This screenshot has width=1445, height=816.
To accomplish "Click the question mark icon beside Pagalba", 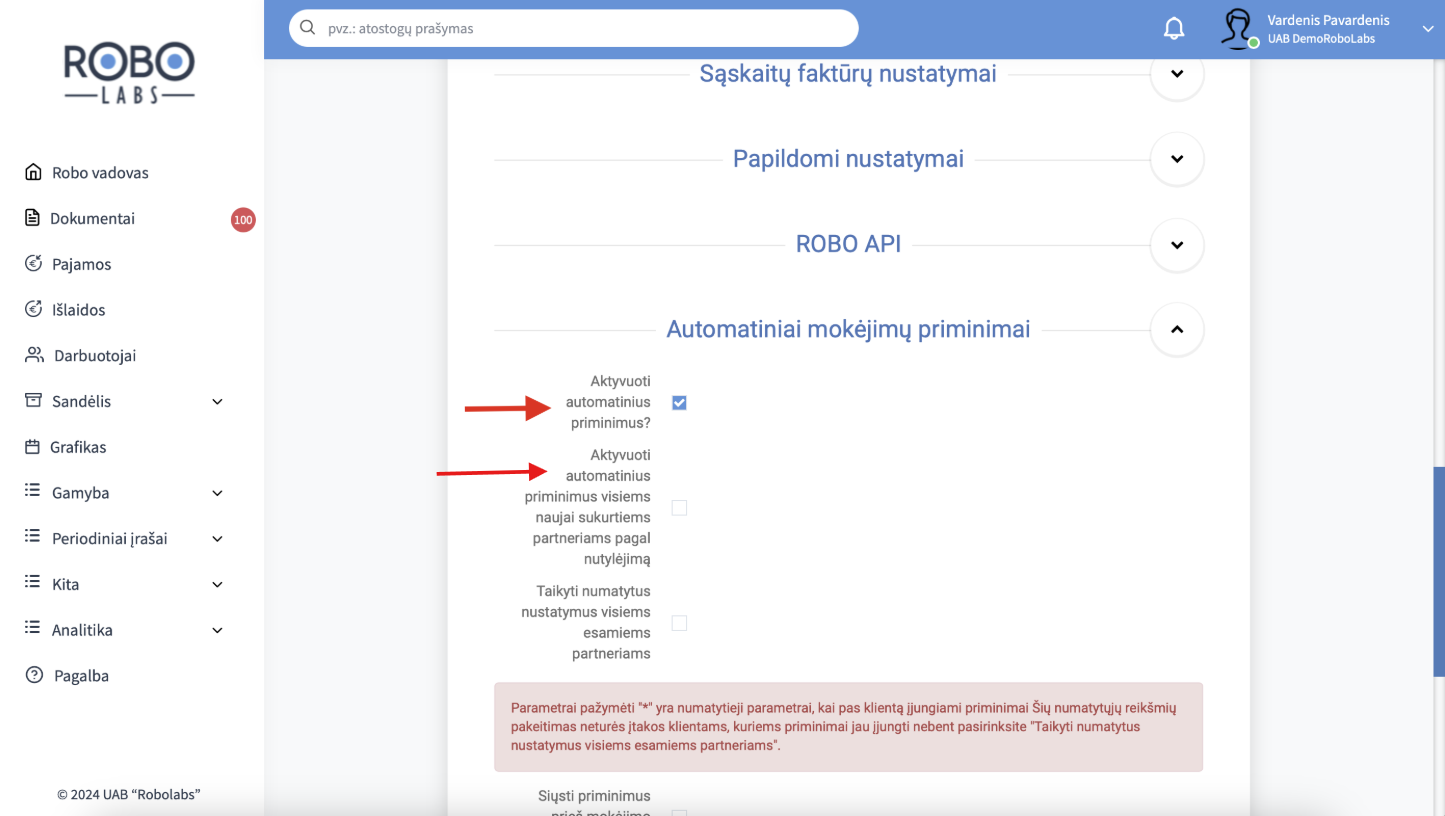I will (x=34, y=675).
